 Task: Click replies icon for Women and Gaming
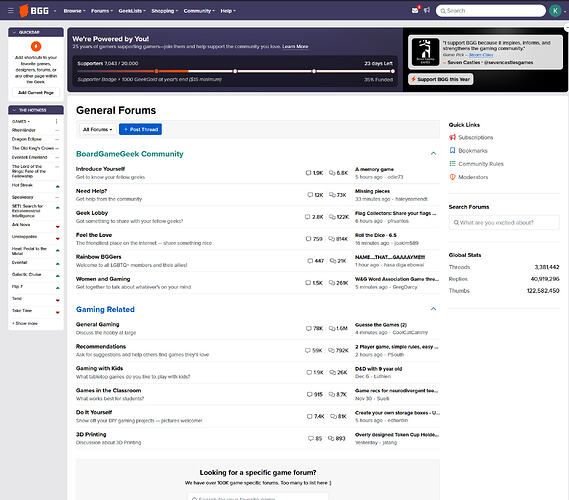click(332, 283)
